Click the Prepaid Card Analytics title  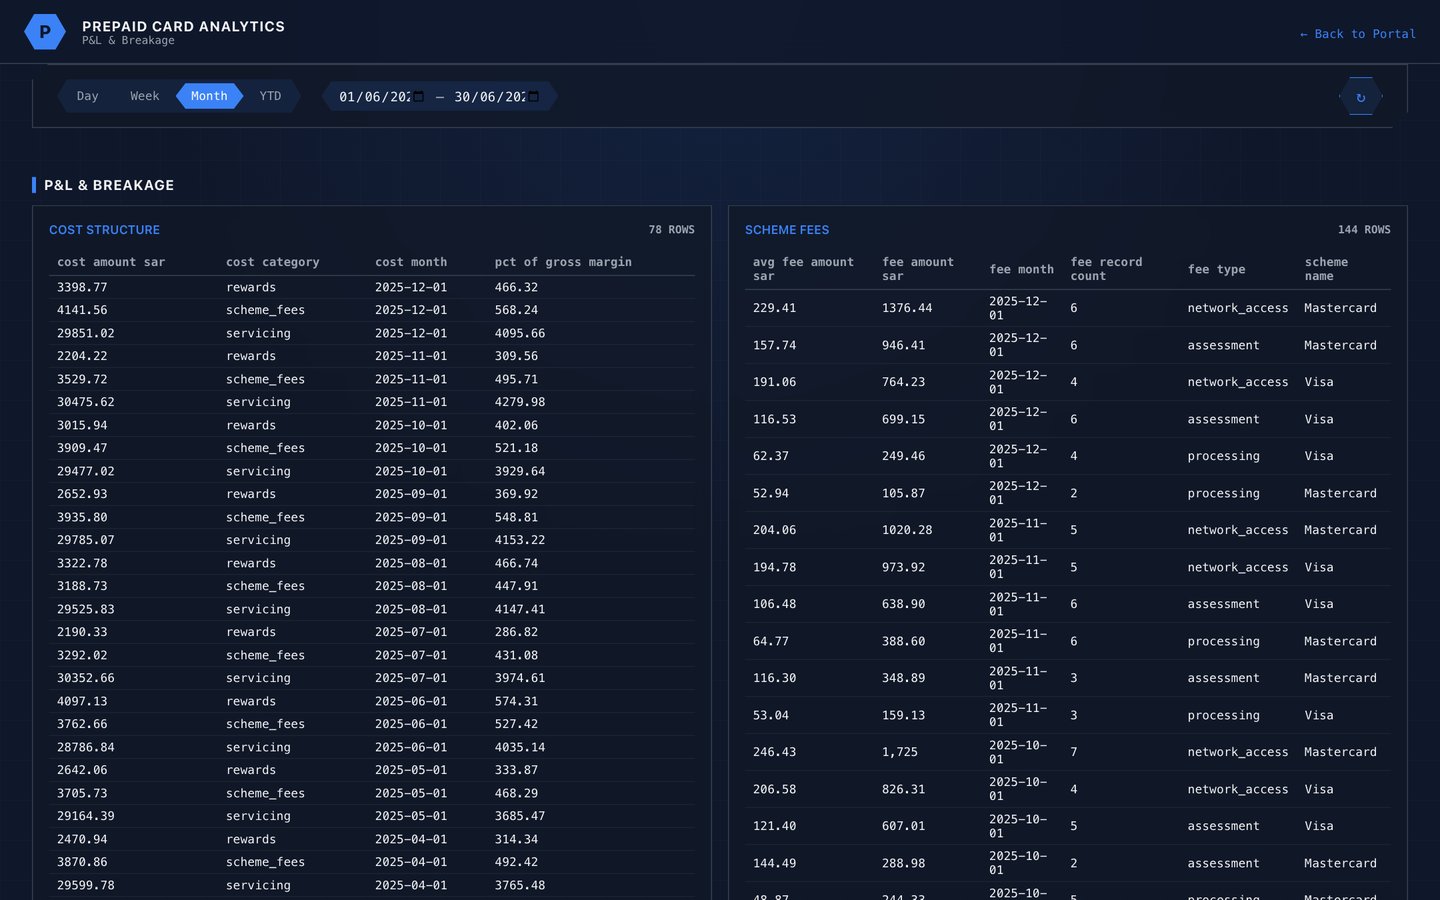pyautogui.click(x=183, y=26)
